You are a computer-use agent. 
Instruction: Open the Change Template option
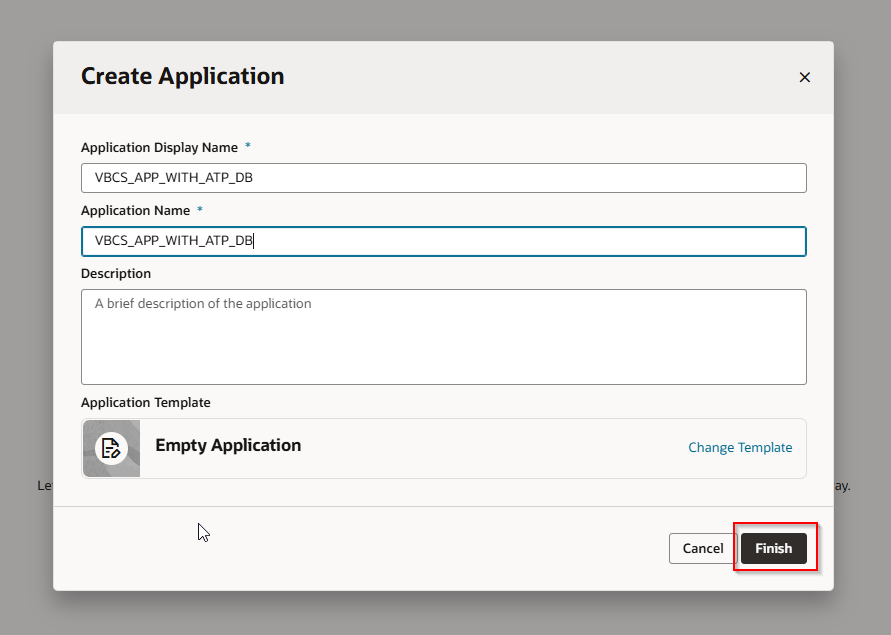[x=740, y=447]
